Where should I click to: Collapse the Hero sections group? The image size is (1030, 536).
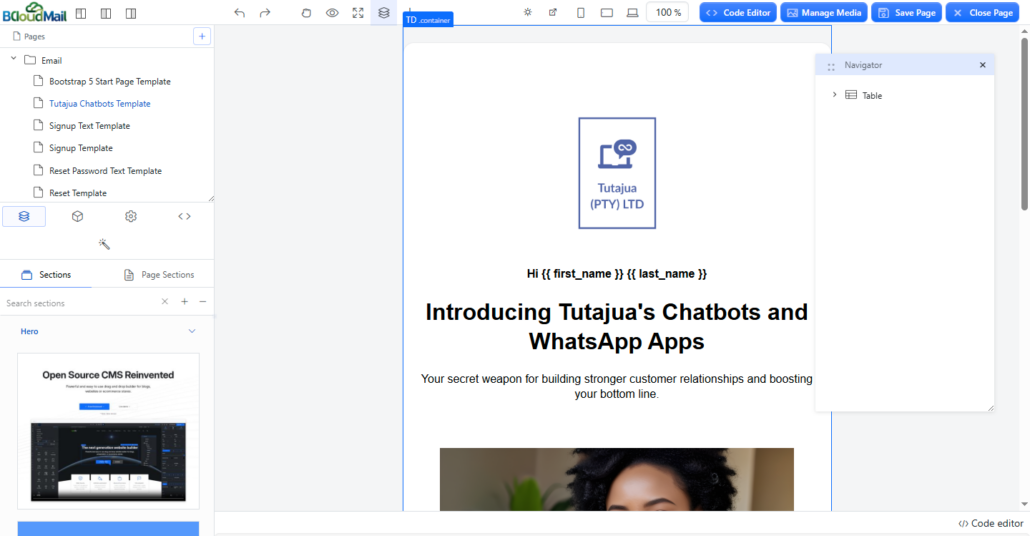coord(192,331)
